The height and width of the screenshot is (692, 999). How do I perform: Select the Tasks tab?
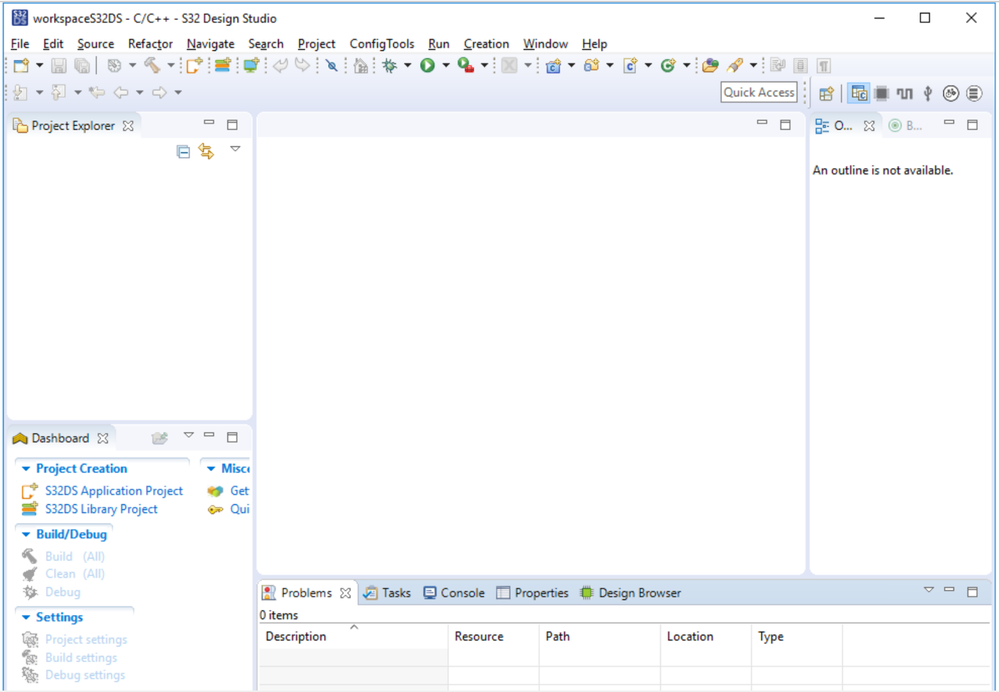click(x=387, y=593)
